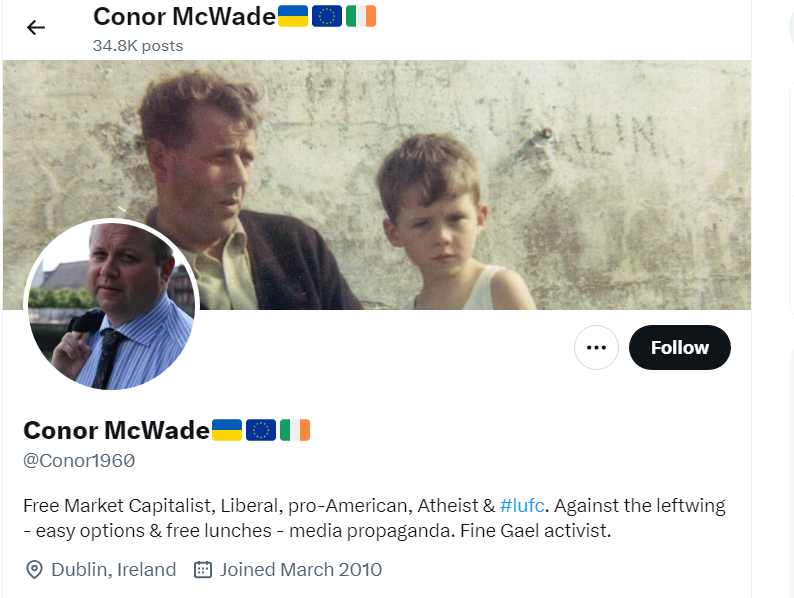
Task: Open the #lufc hashtag link
Action: point(522,505)
